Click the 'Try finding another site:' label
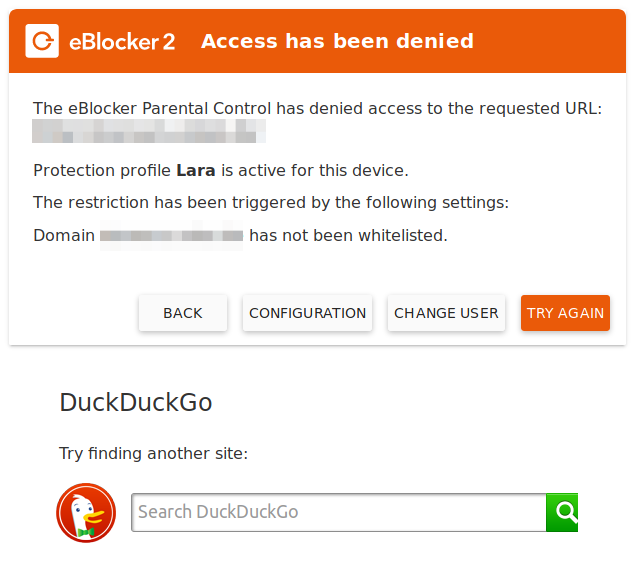The height and width of the screenshot is (566, 641). click(x=153, y=454)
